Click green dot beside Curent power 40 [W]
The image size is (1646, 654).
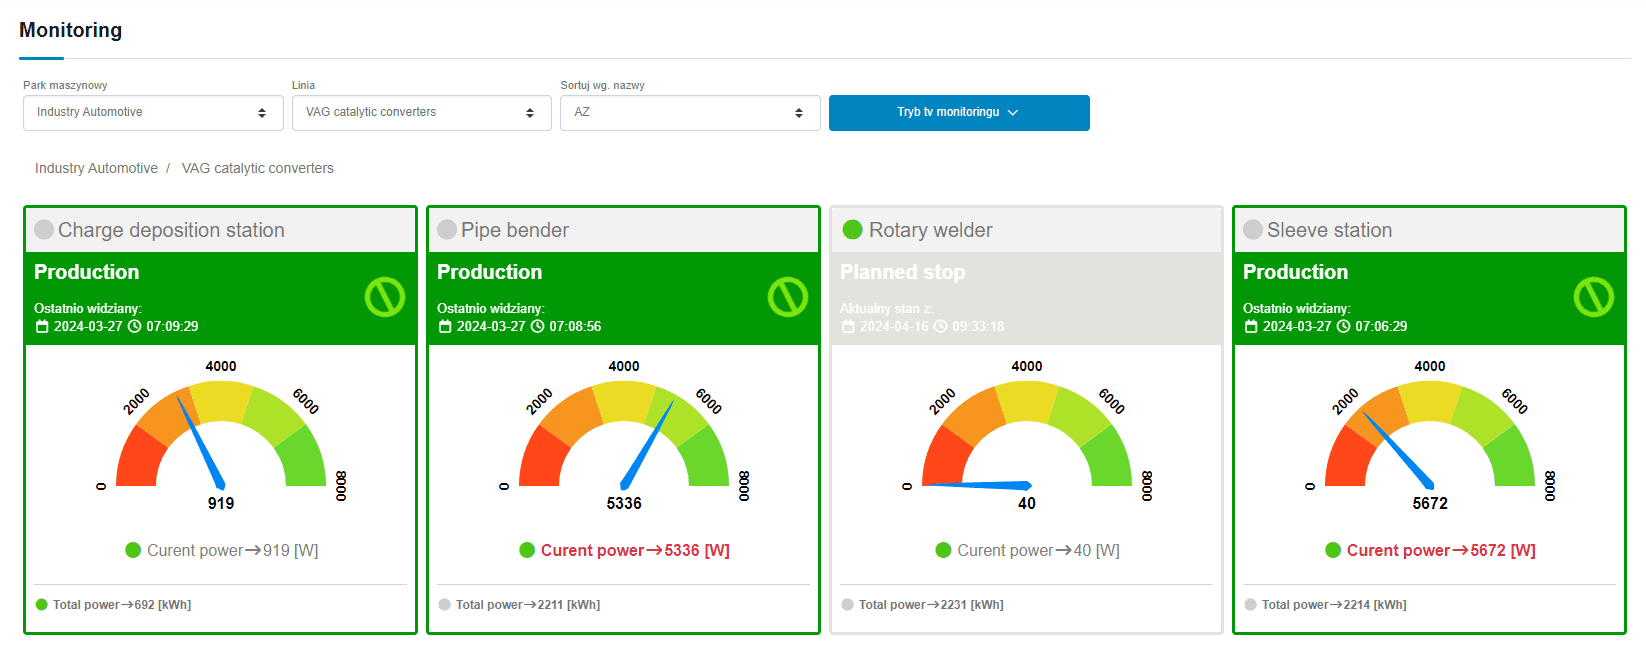[943, 550]
